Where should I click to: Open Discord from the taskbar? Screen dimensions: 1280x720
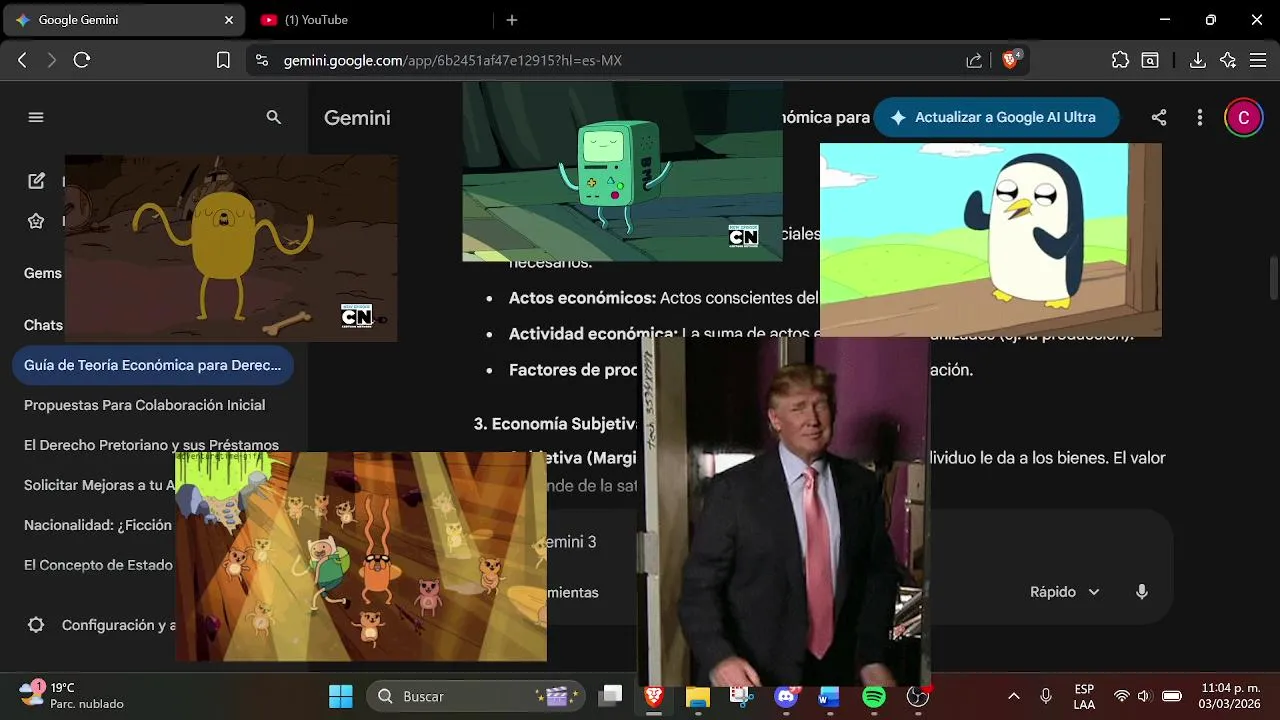click(x=786, y=696)
